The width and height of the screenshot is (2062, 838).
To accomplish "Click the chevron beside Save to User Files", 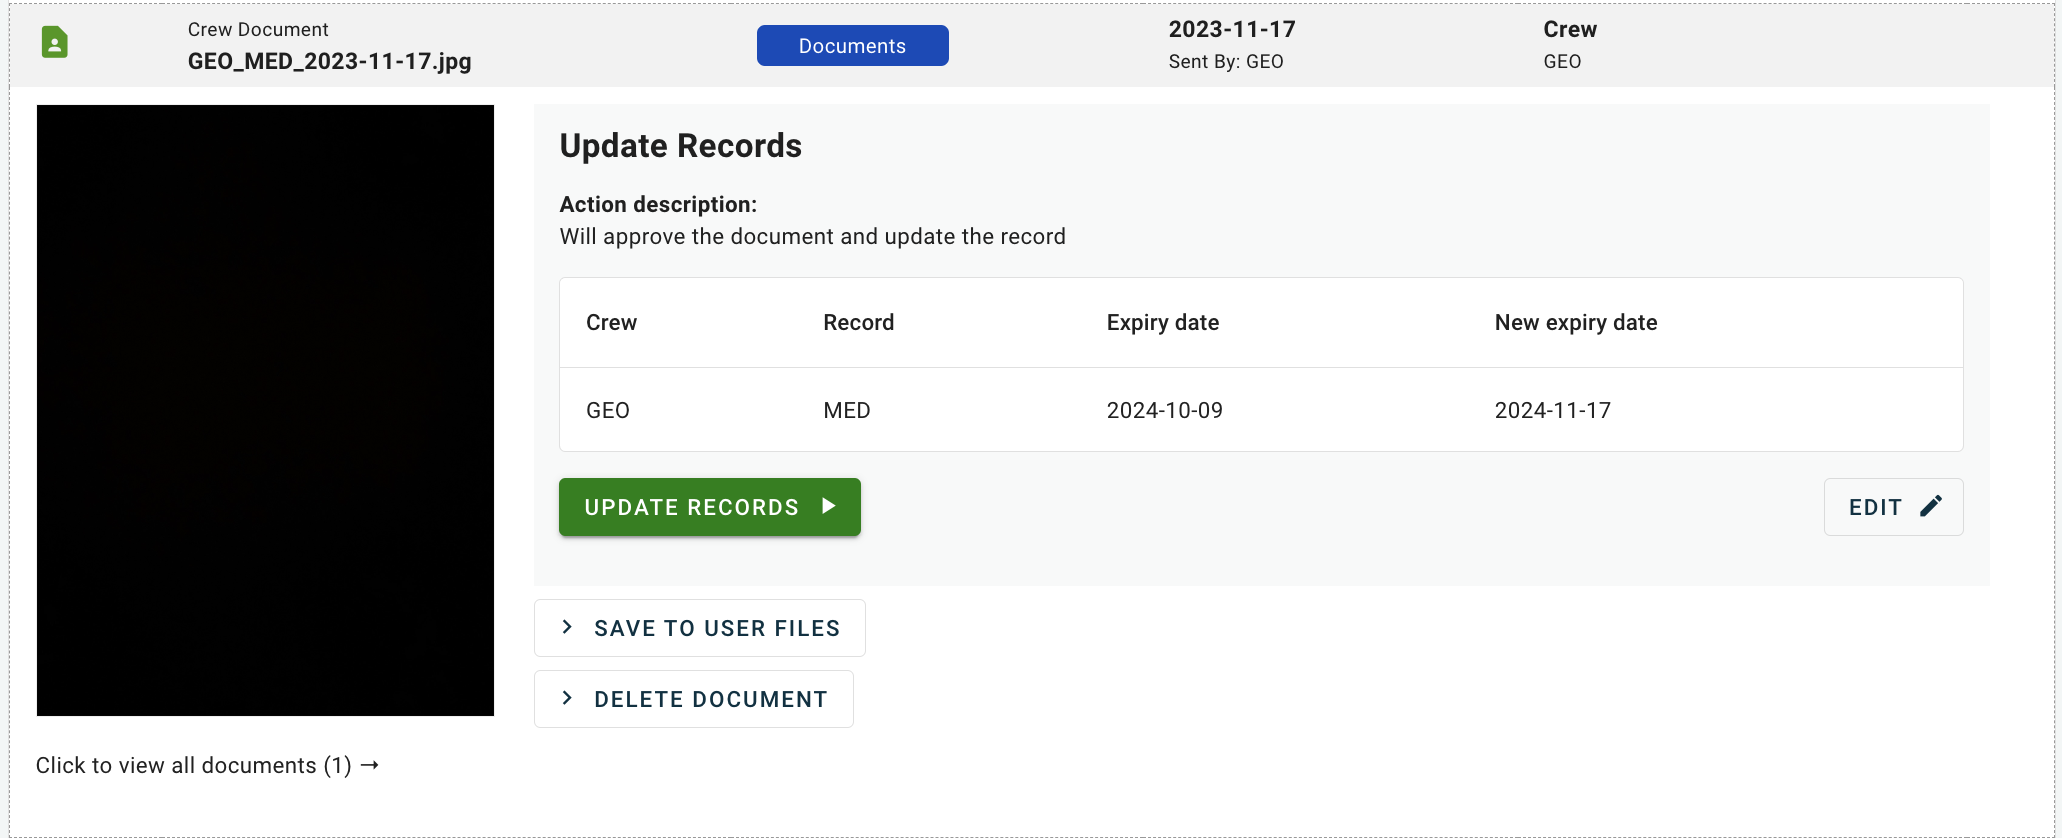I will pos(567,627).
